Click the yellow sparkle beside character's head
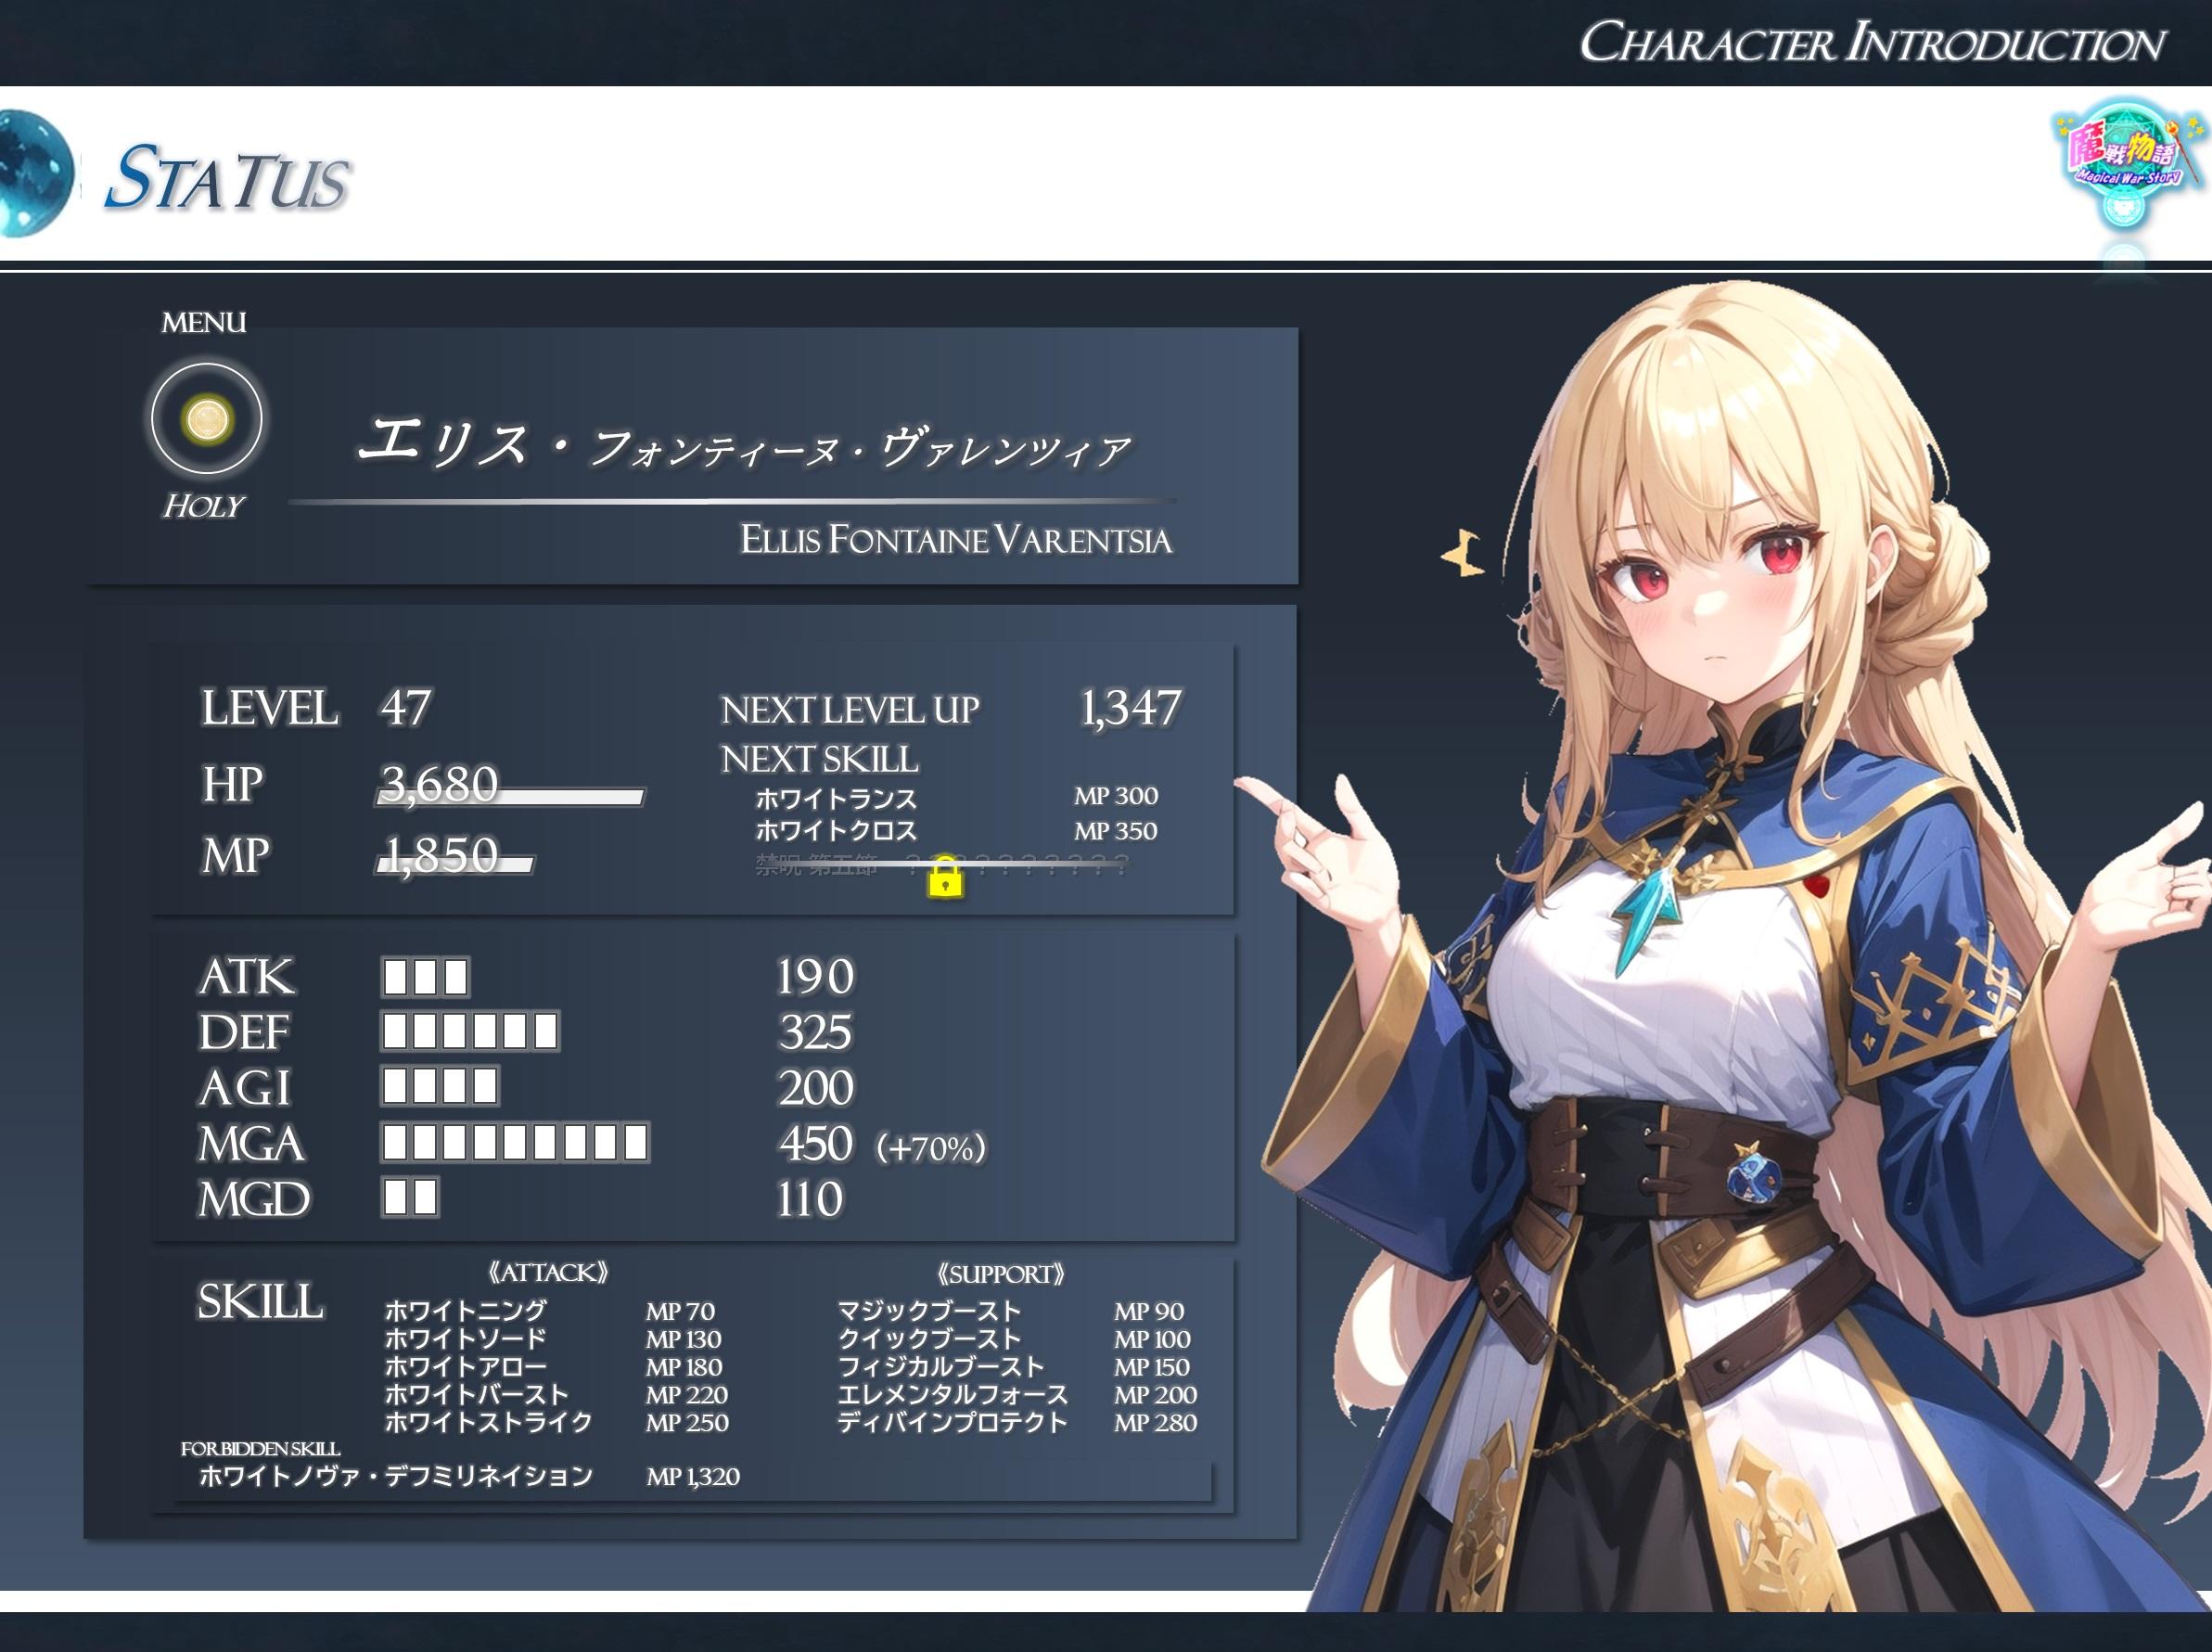Image resolution: width=2212 pixels, height=1652 pixels. pyautogui.click(x=1464, y=553)
